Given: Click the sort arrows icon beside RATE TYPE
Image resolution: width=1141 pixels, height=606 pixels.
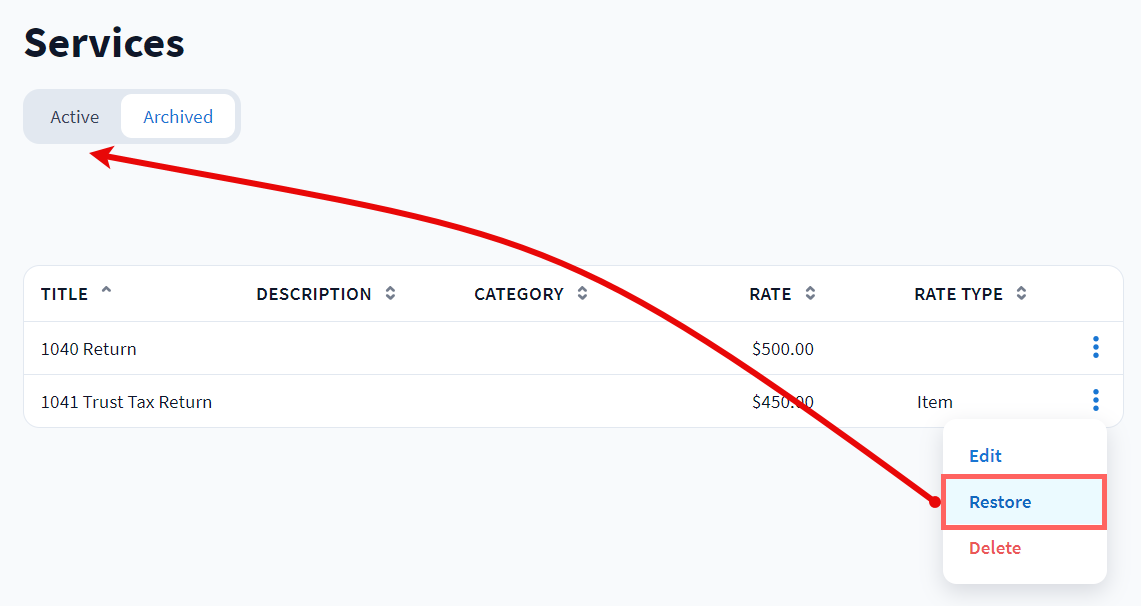Looking at the screenshot, I should pyautogui.click(x=1021, y=294).
